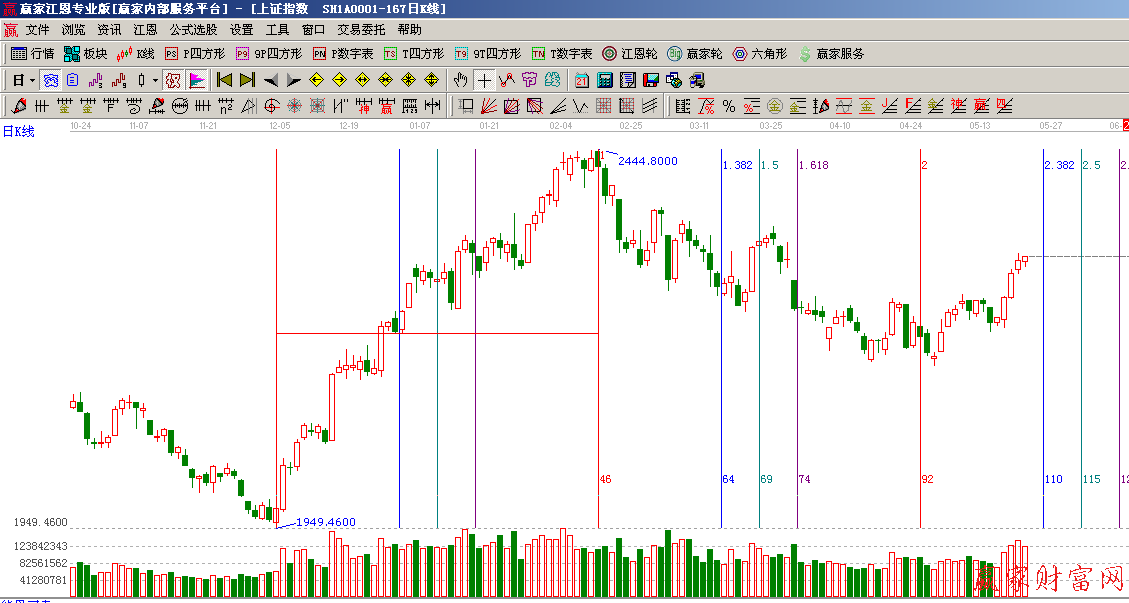Open the 公式选股 menu
This screenshot has height=603, width=1129.
pos(193,30)
